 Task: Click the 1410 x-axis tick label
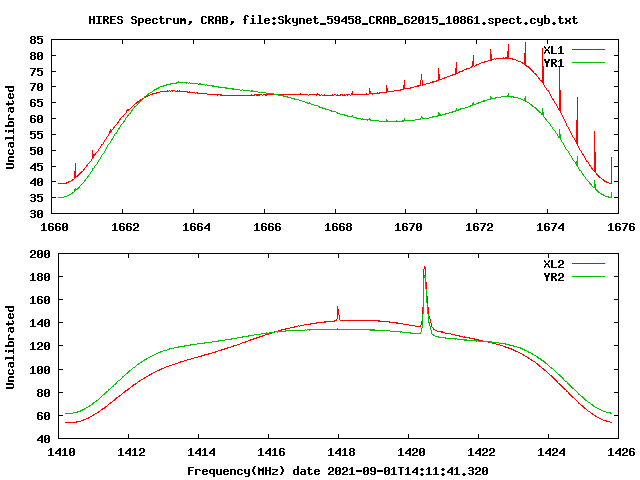[x=61, y=452]
